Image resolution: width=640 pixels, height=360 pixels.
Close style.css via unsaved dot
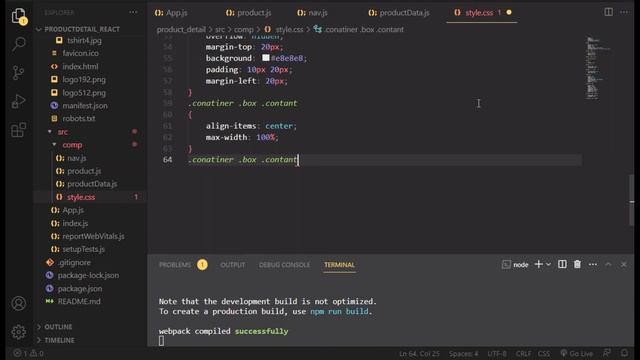(509, 13)
